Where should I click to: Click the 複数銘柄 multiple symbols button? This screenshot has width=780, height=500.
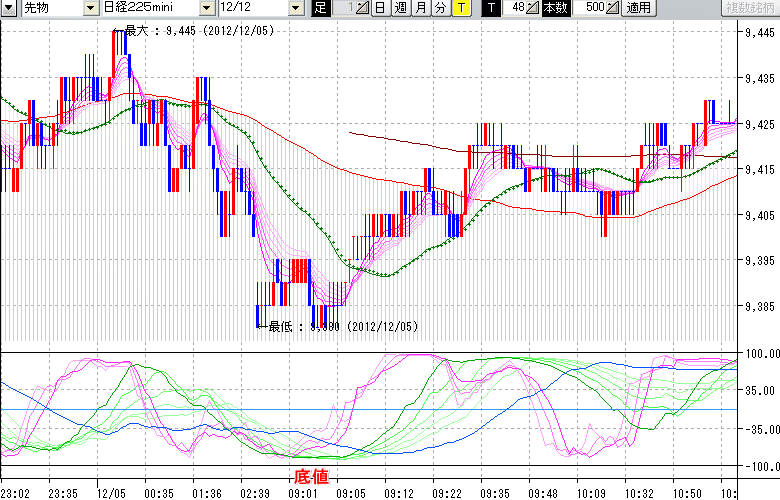[748, 8]
